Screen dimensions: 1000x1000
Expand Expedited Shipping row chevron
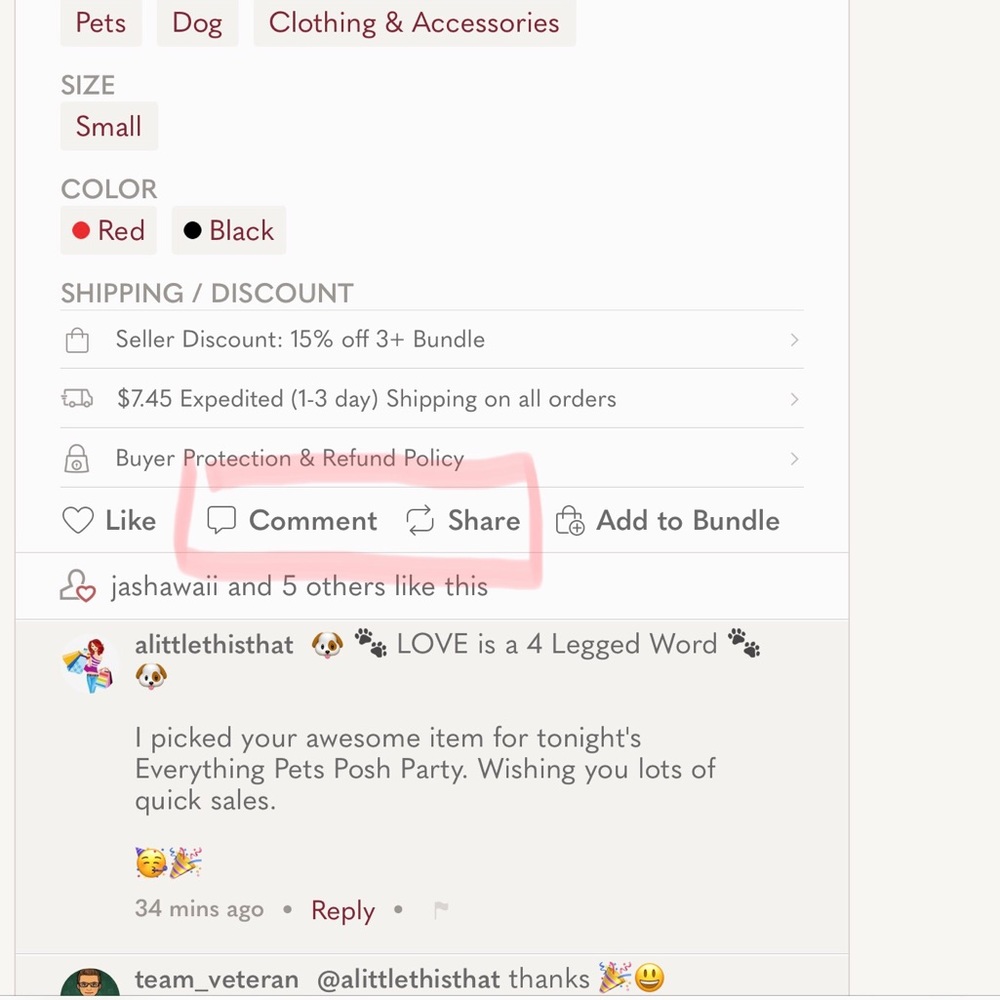click(x=794, y=399)
